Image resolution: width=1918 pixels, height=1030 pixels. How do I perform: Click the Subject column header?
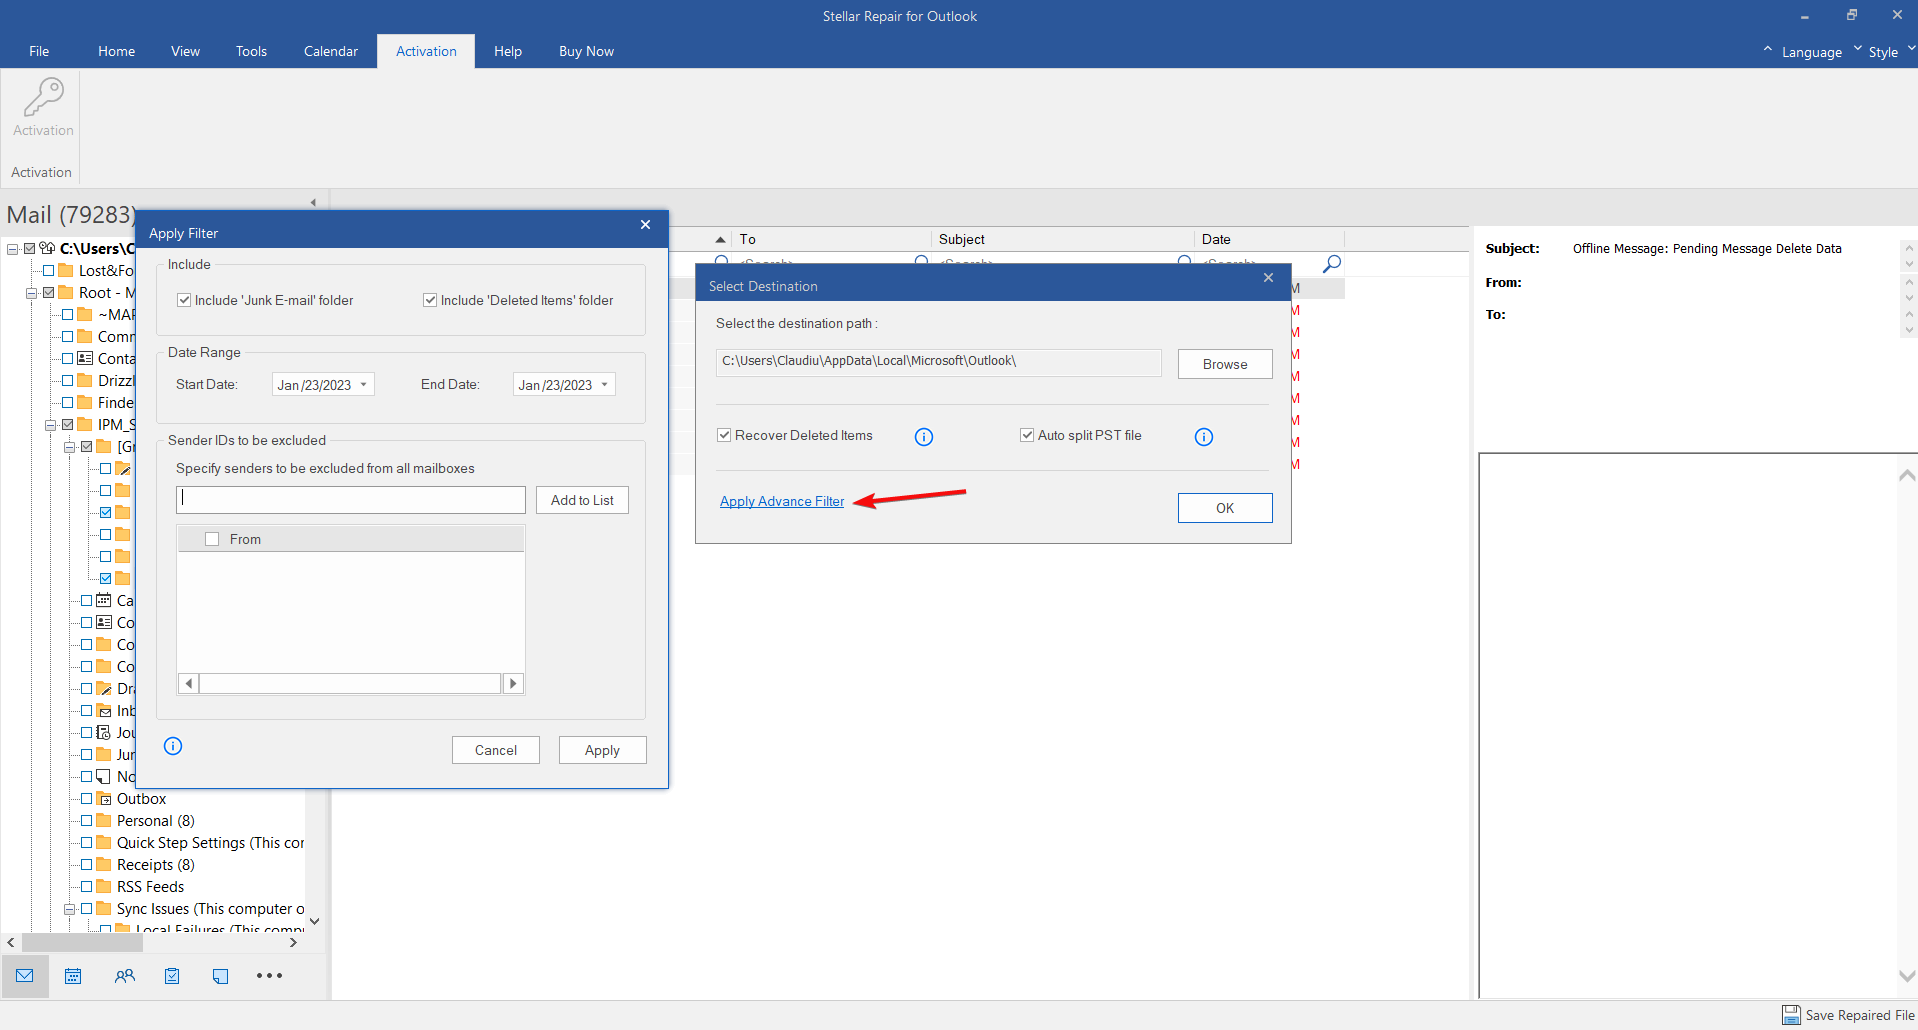[x=1062, y=239]
